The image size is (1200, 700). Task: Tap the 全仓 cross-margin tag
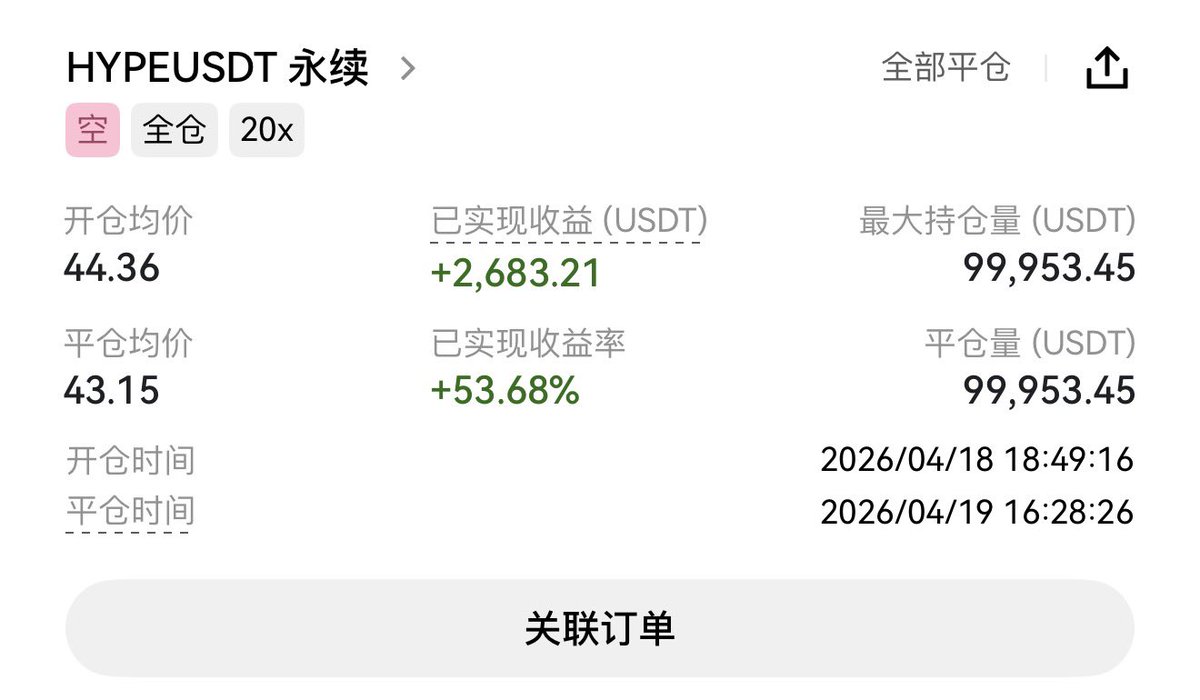(174, 130)
